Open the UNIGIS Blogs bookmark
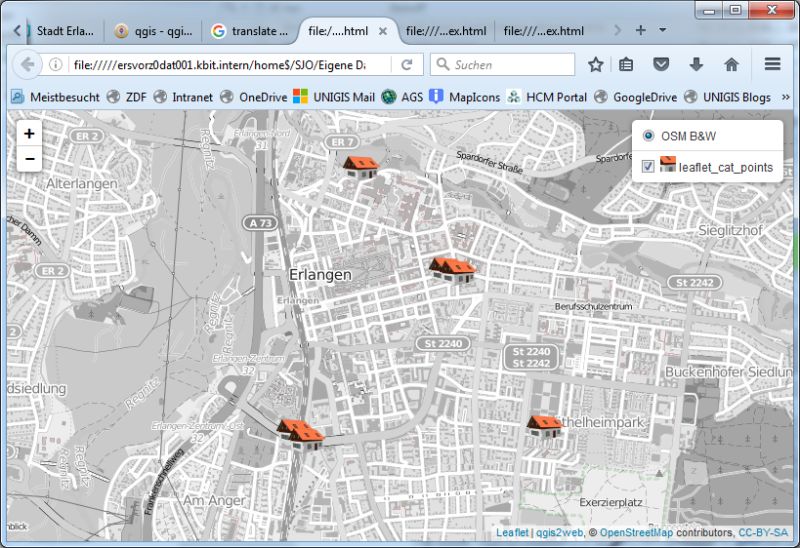 click(728, 97)
